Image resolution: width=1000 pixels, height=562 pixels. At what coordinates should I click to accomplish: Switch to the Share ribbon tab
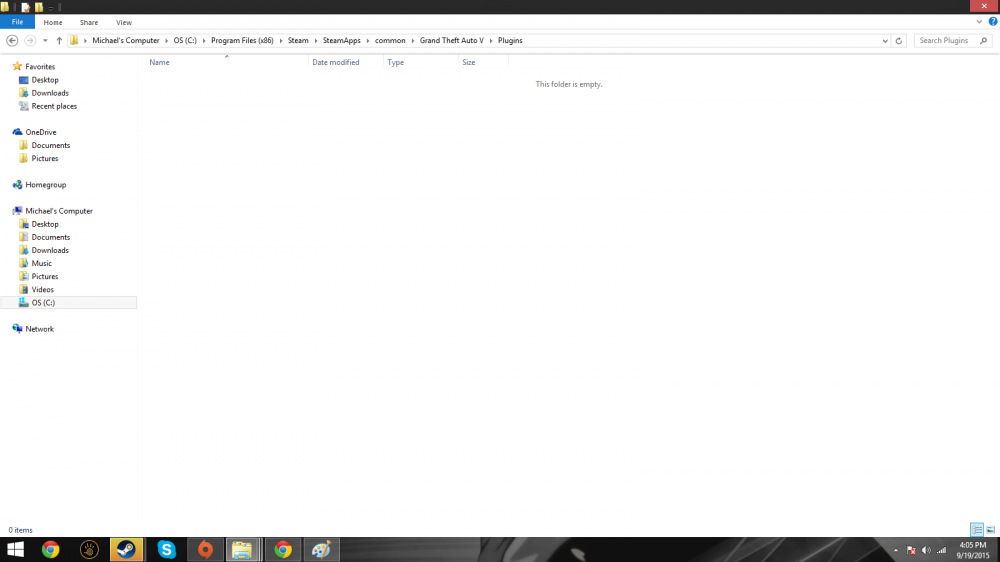(x=89, y=22)
